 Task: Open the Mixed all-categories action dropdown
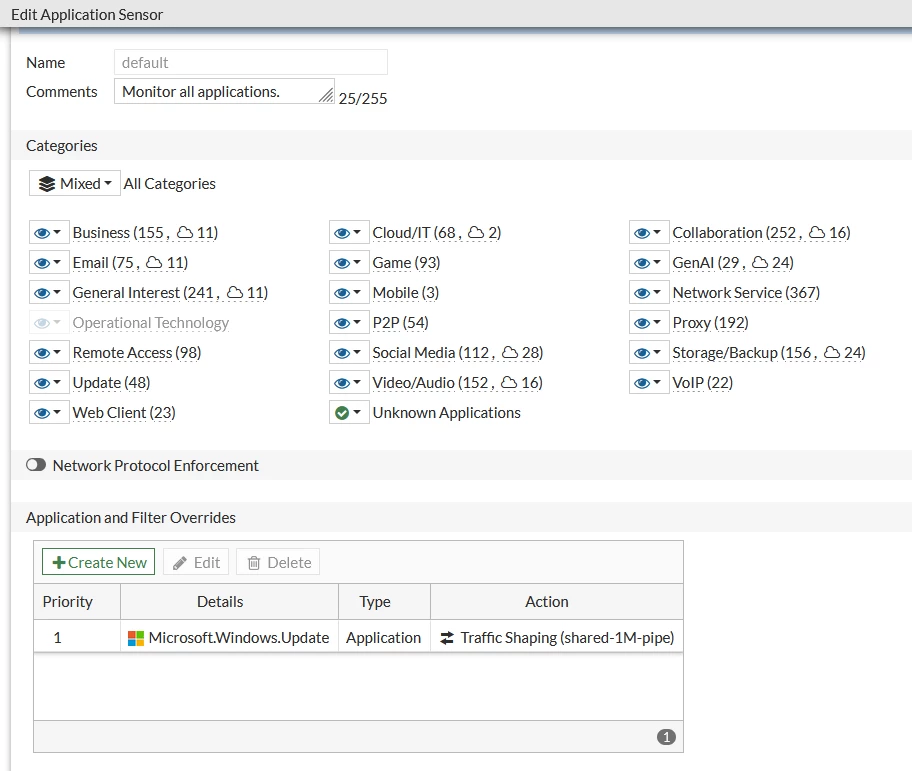75,183
